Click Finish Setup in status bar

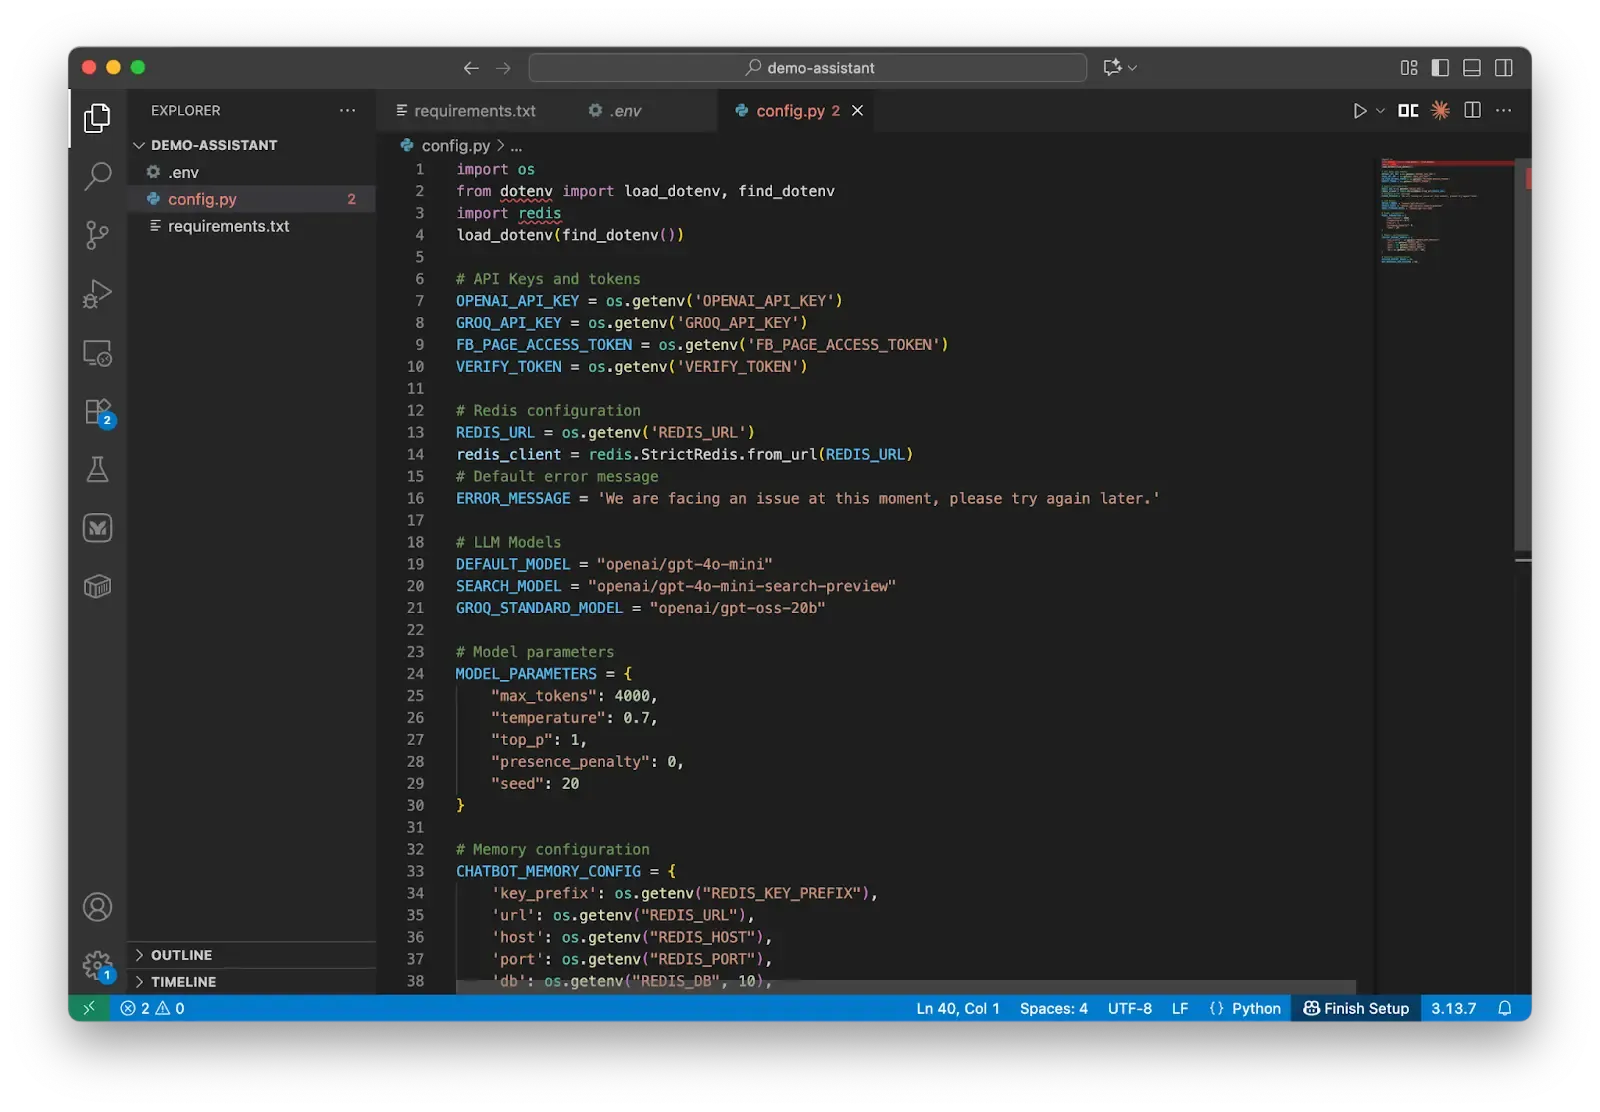1356,1008
